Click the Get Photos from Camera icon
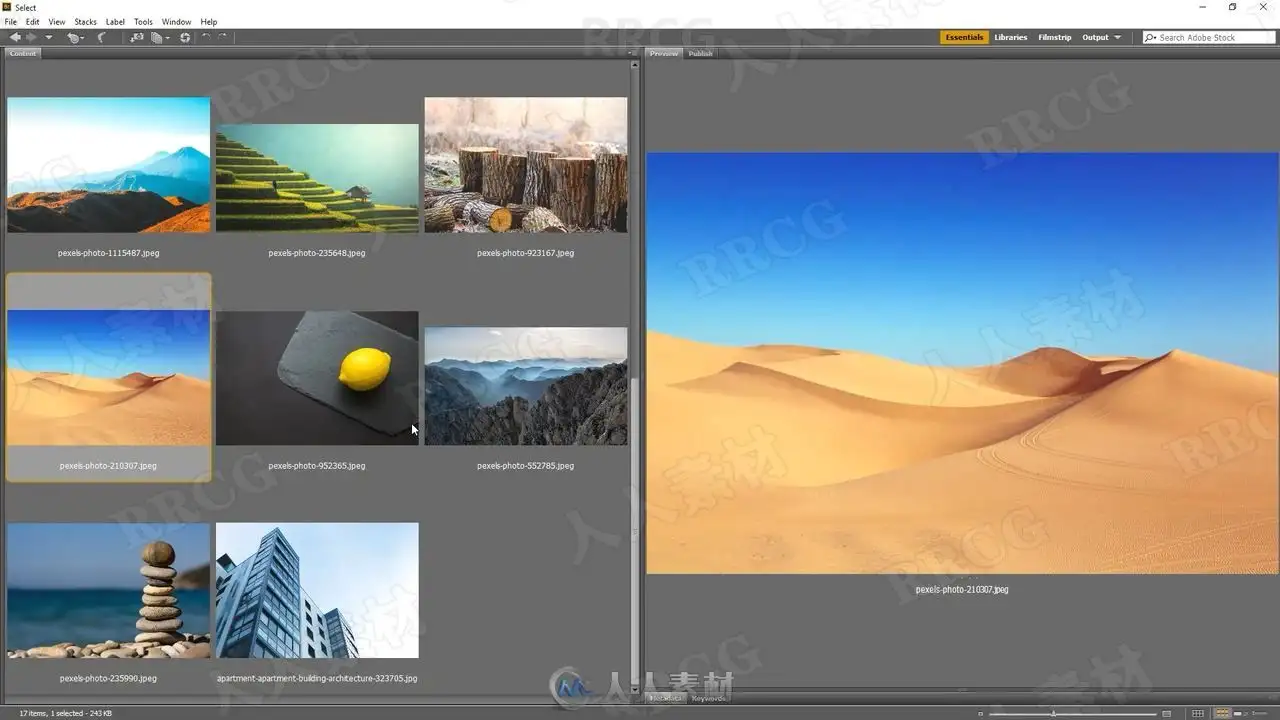 [x=137, y=37]
